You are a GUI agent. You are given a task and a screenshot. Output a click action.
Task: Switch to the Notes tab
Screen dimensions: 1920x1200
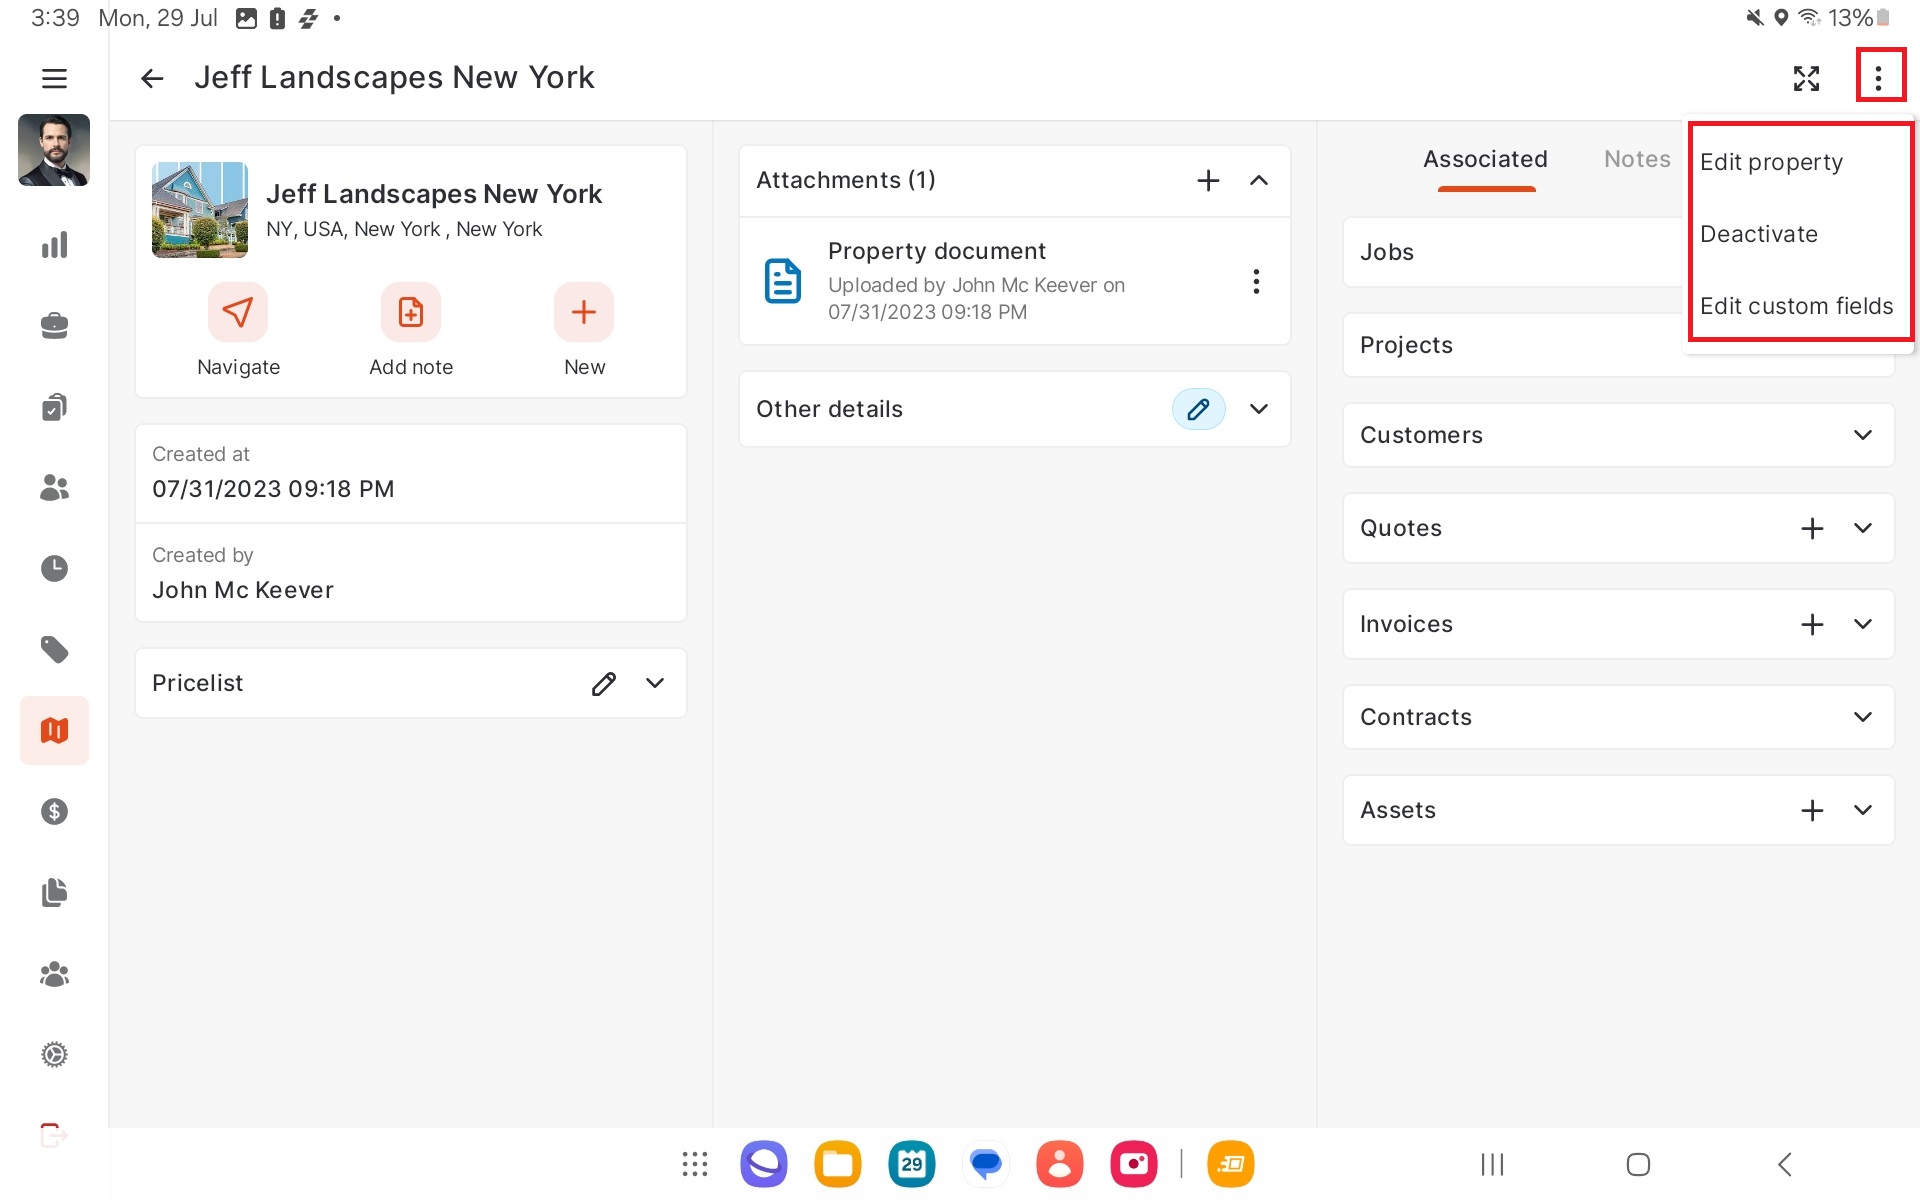(x=1637, y=159)
